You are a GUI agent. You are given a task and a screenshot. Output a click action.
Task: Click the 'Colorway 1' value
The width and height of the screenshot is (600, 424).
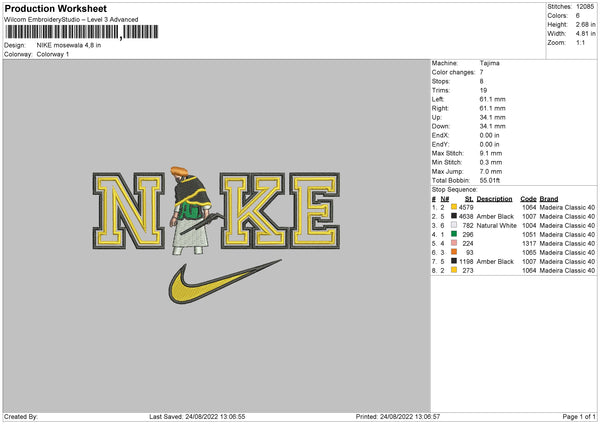click(53, 54)
